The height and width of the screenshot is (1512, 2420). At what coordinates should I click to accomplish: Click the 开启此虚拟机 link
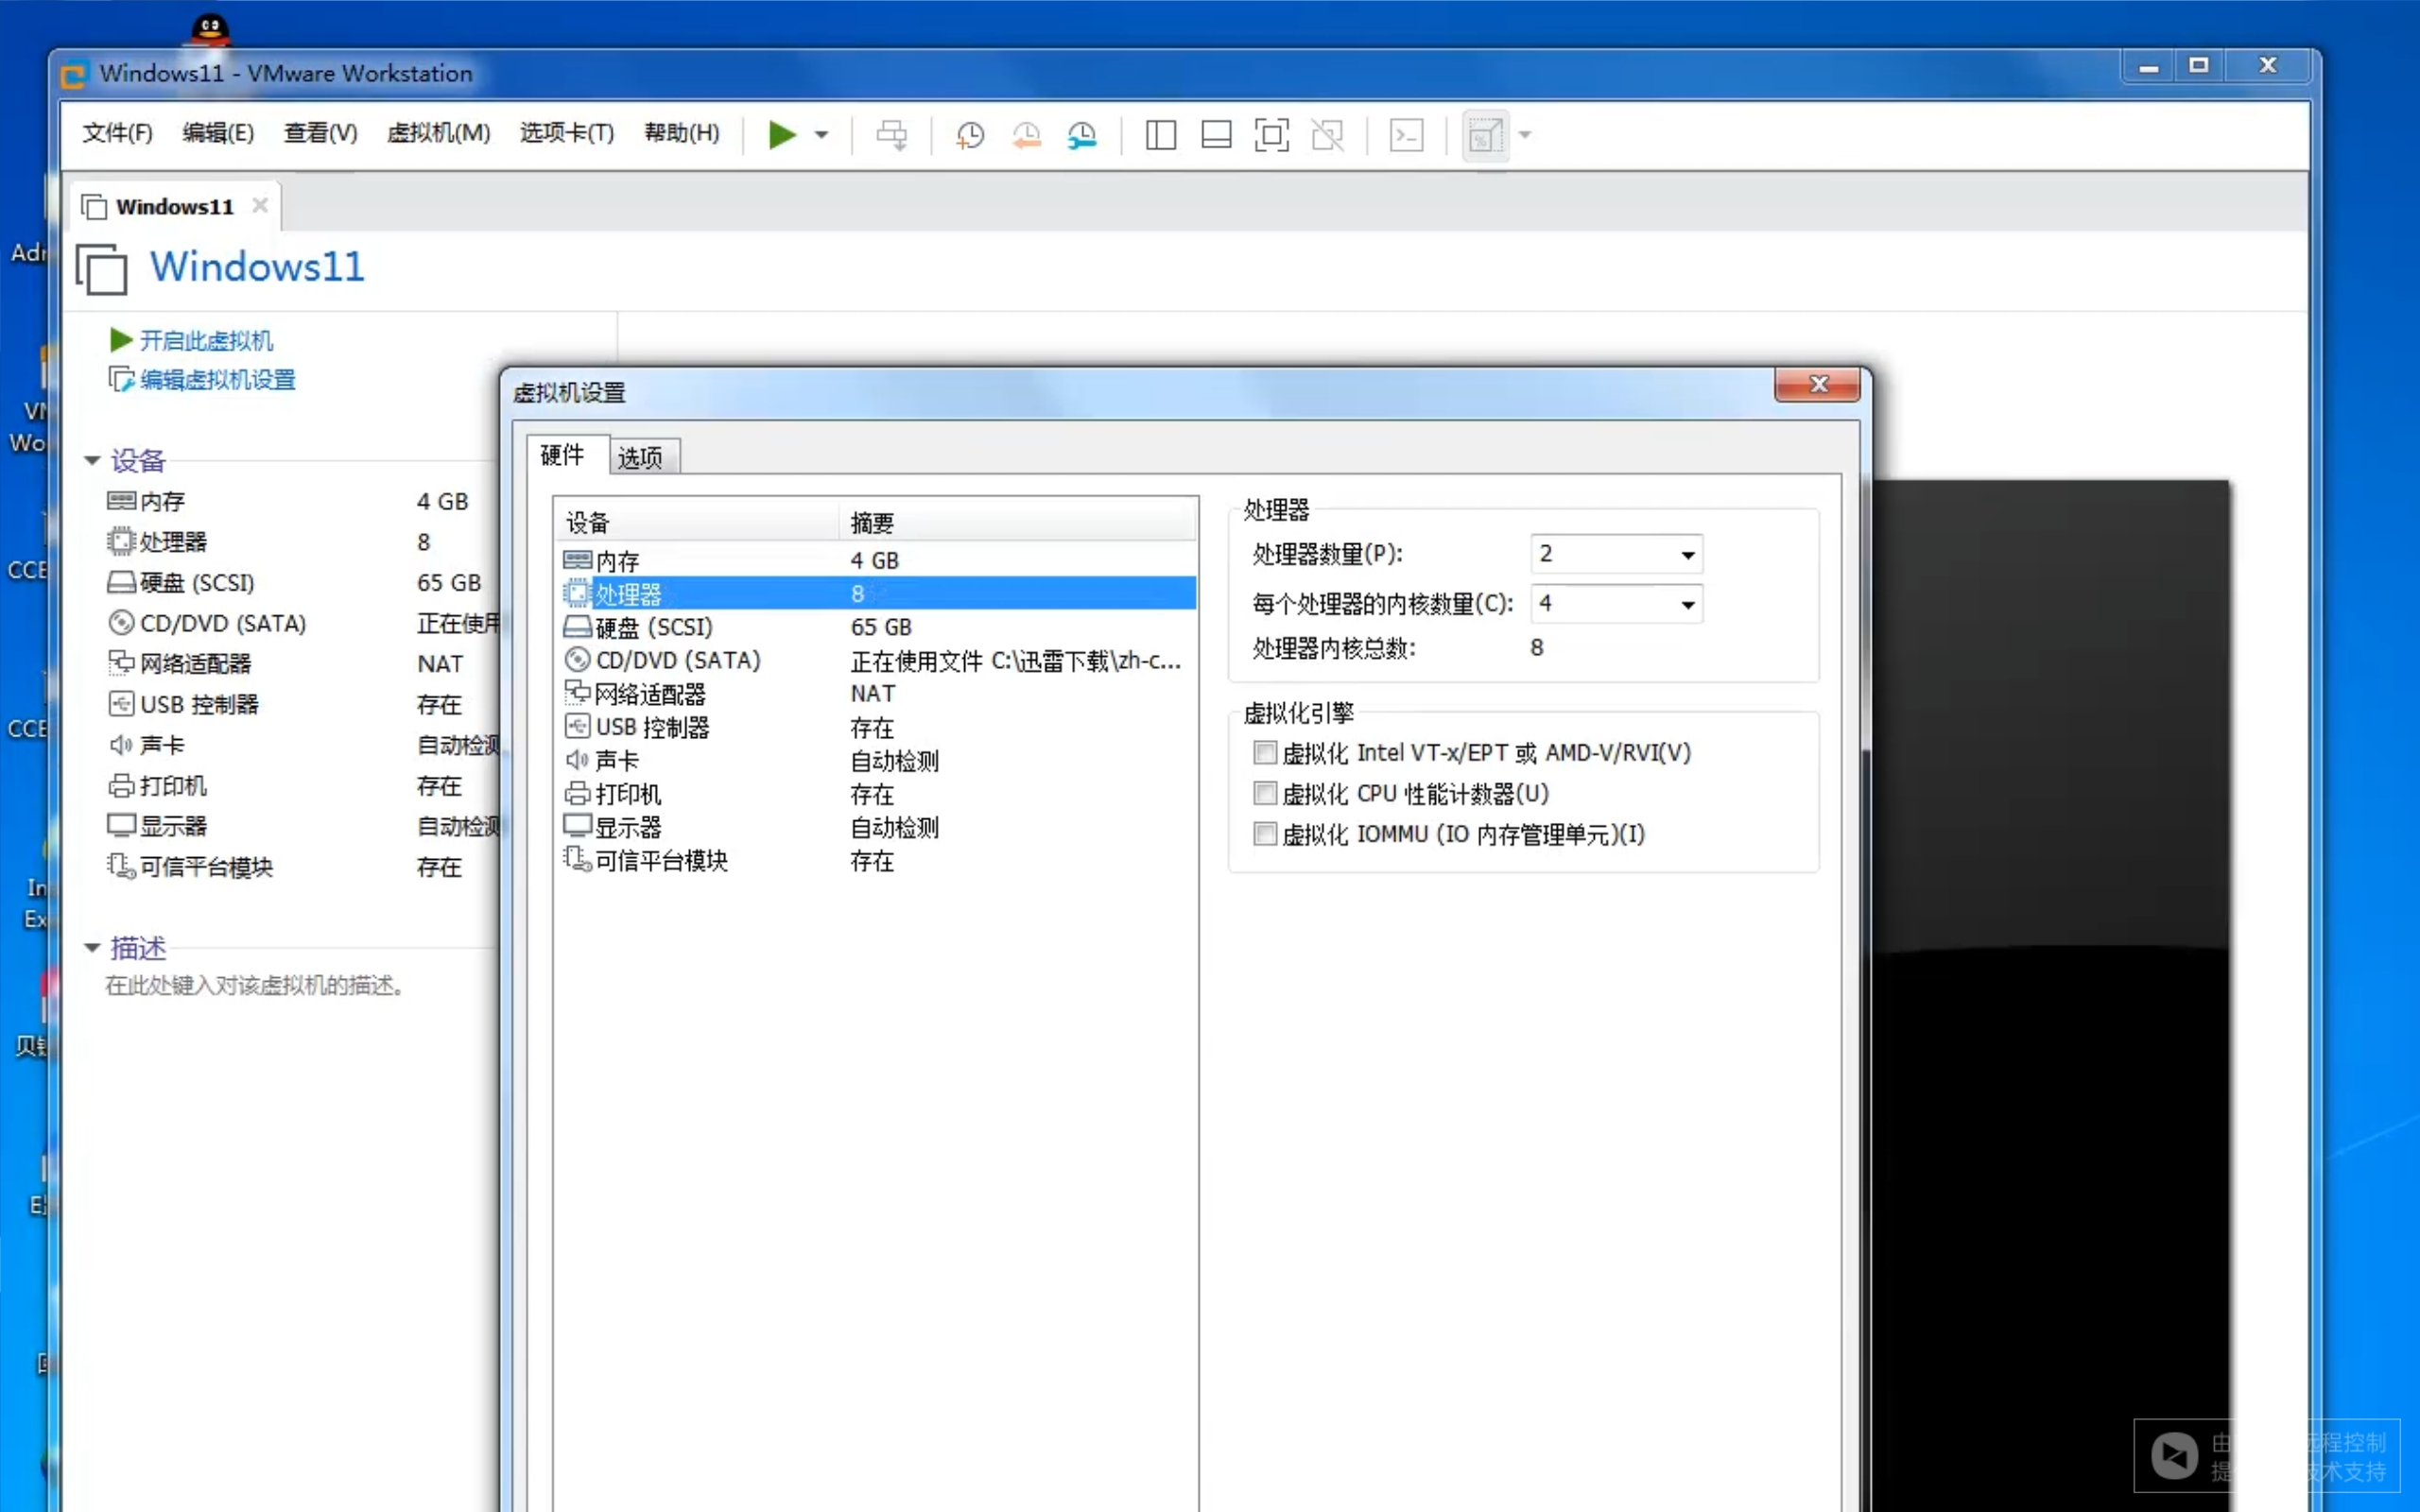tap(205, 340)
